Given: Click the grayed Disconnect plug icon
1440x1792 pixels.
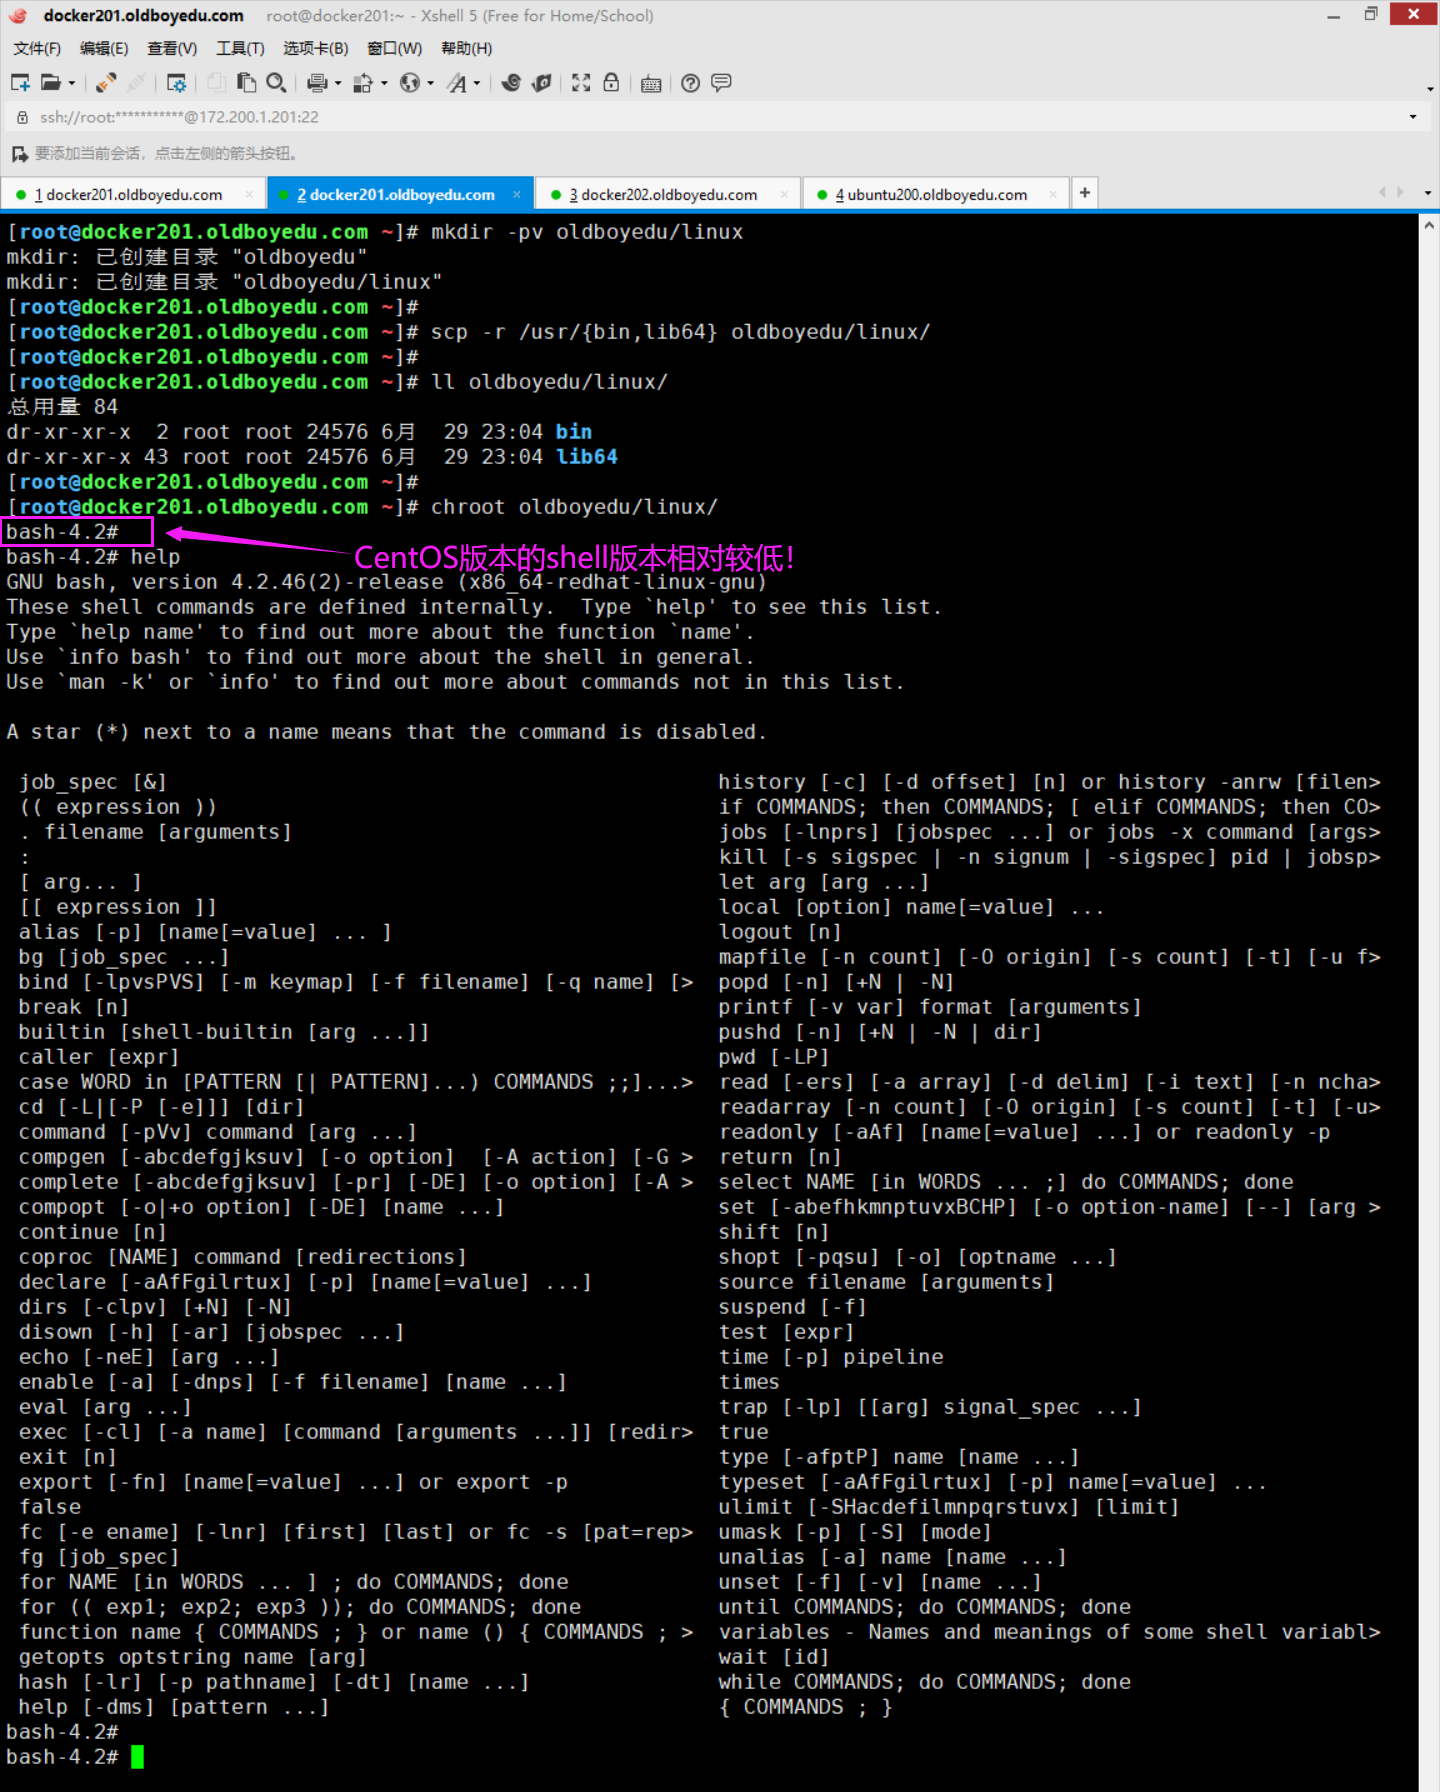Looking at the screenshot, I should 136,83.
